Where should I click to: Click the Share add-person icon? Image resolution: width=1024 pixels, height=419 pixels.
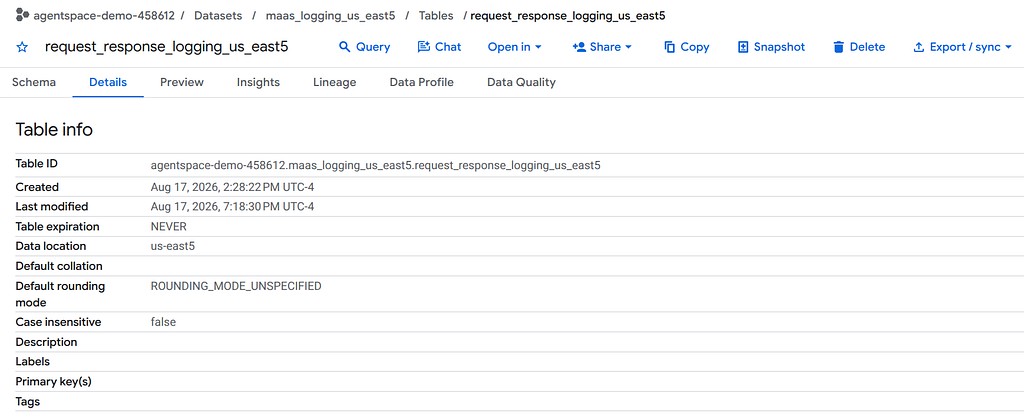coord(579,47)
